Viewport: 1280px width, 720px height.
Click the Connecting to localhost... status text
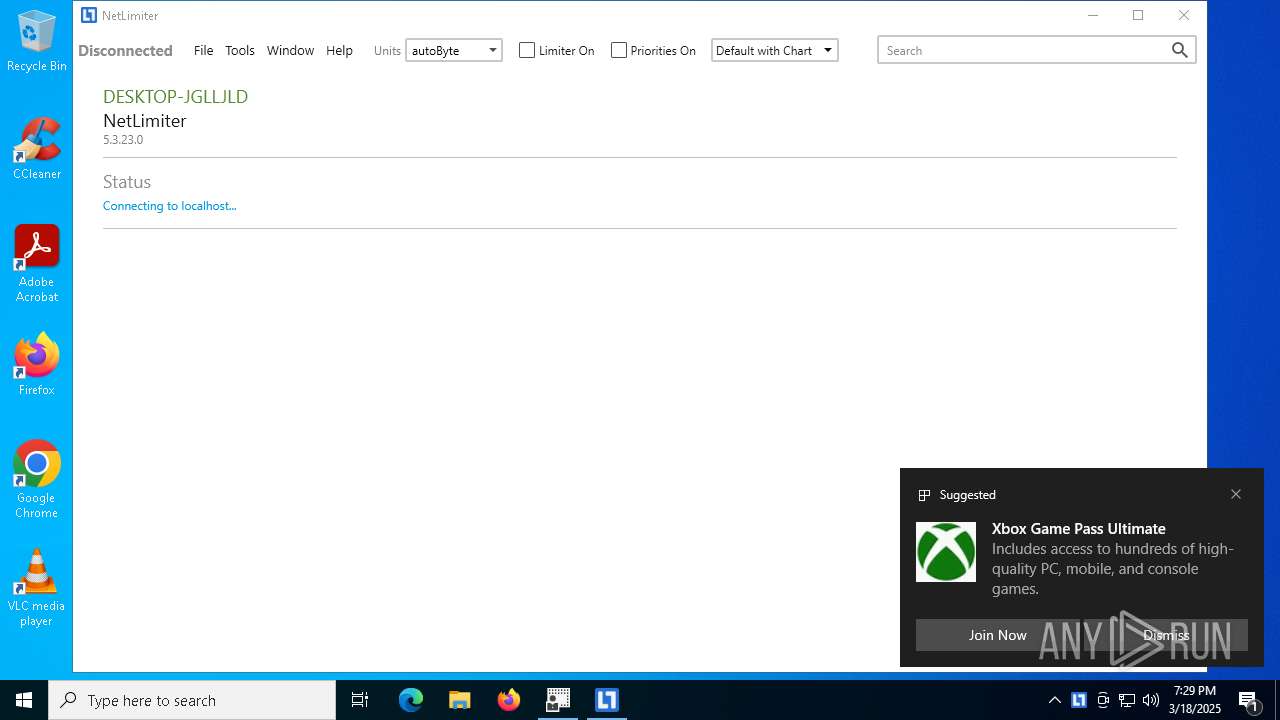point(170,206)
